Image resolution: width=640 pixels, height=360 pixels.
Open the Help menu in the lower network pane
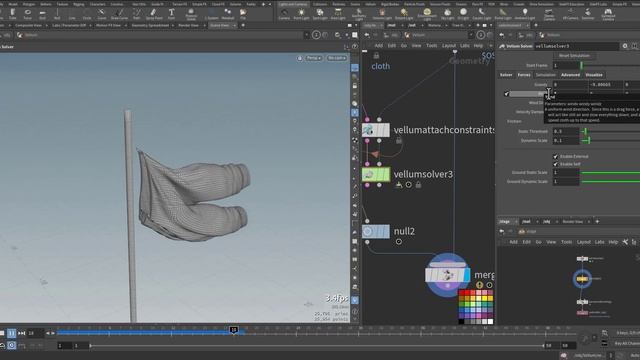click(613, 242)
